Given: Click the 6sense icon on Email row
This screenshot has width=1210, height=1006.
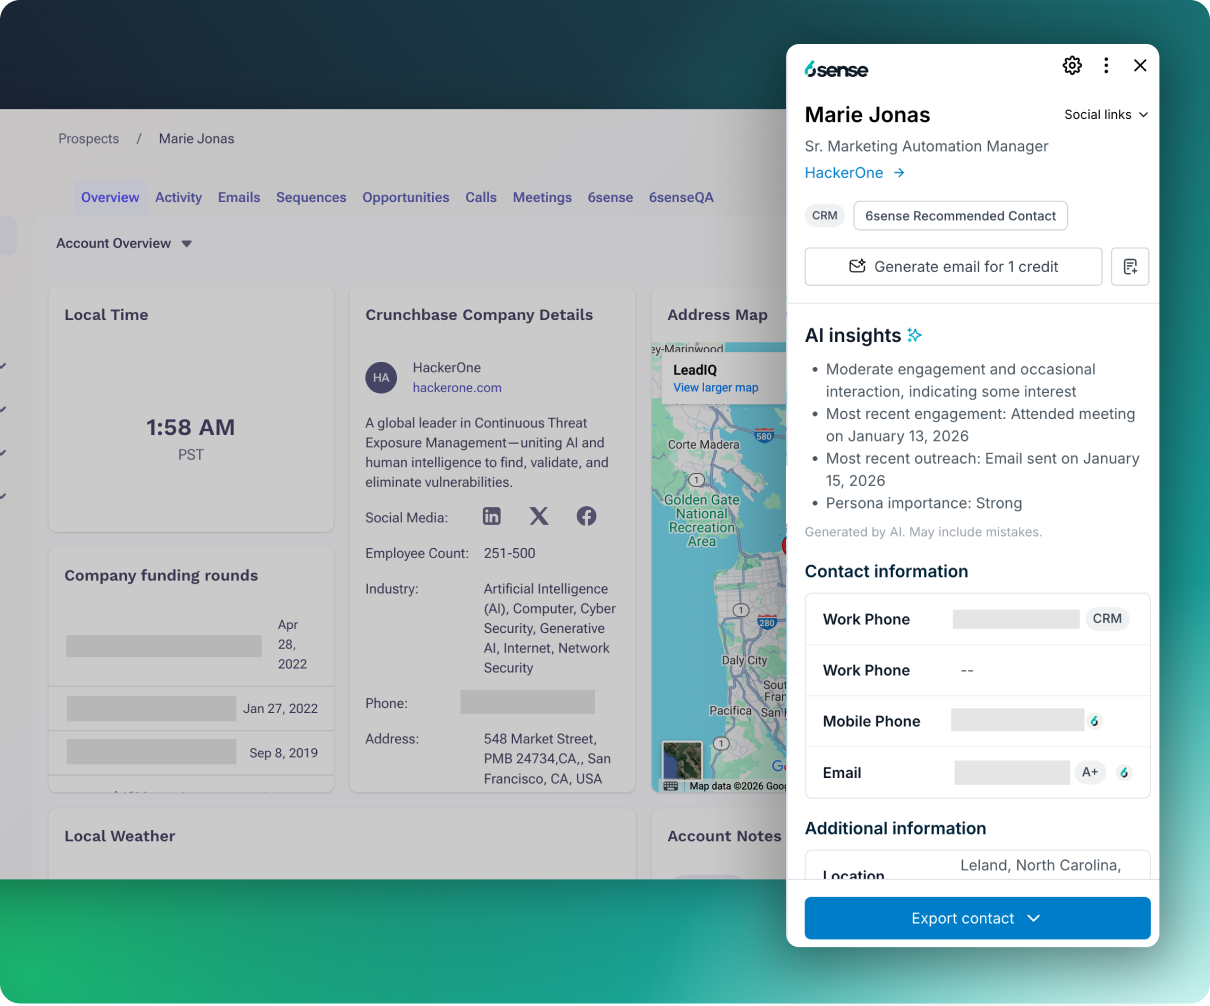Looking at the screenshot, I should coord(1124,772).
